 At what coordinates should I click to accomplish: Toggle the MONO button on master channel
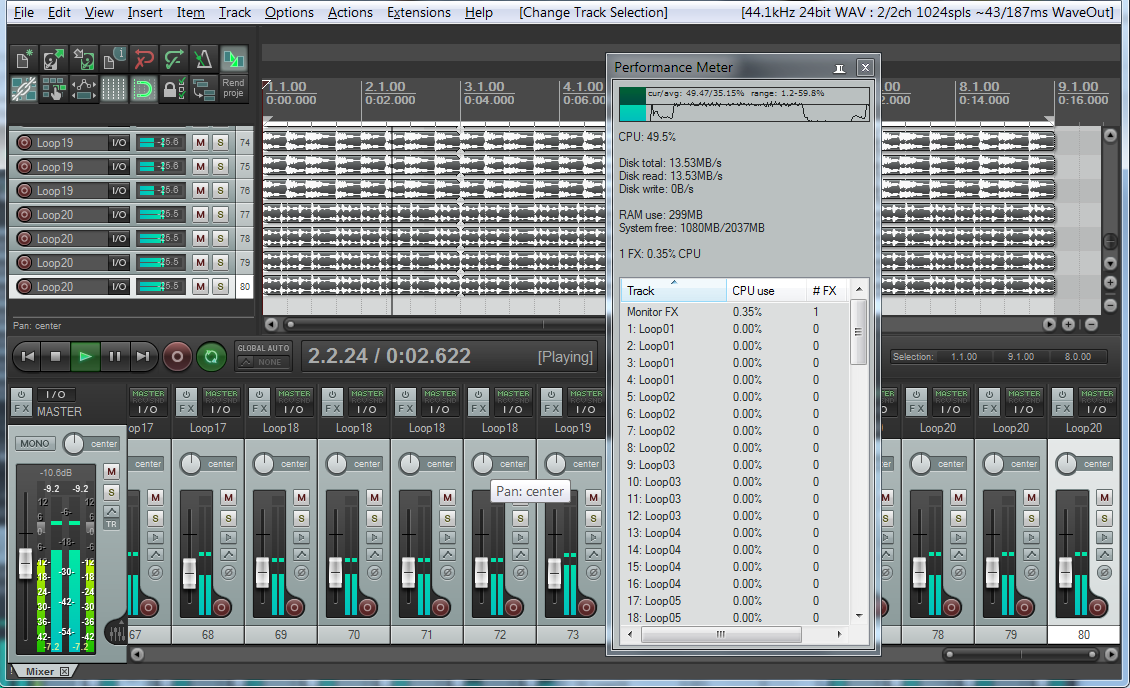[x=35, y=443]
